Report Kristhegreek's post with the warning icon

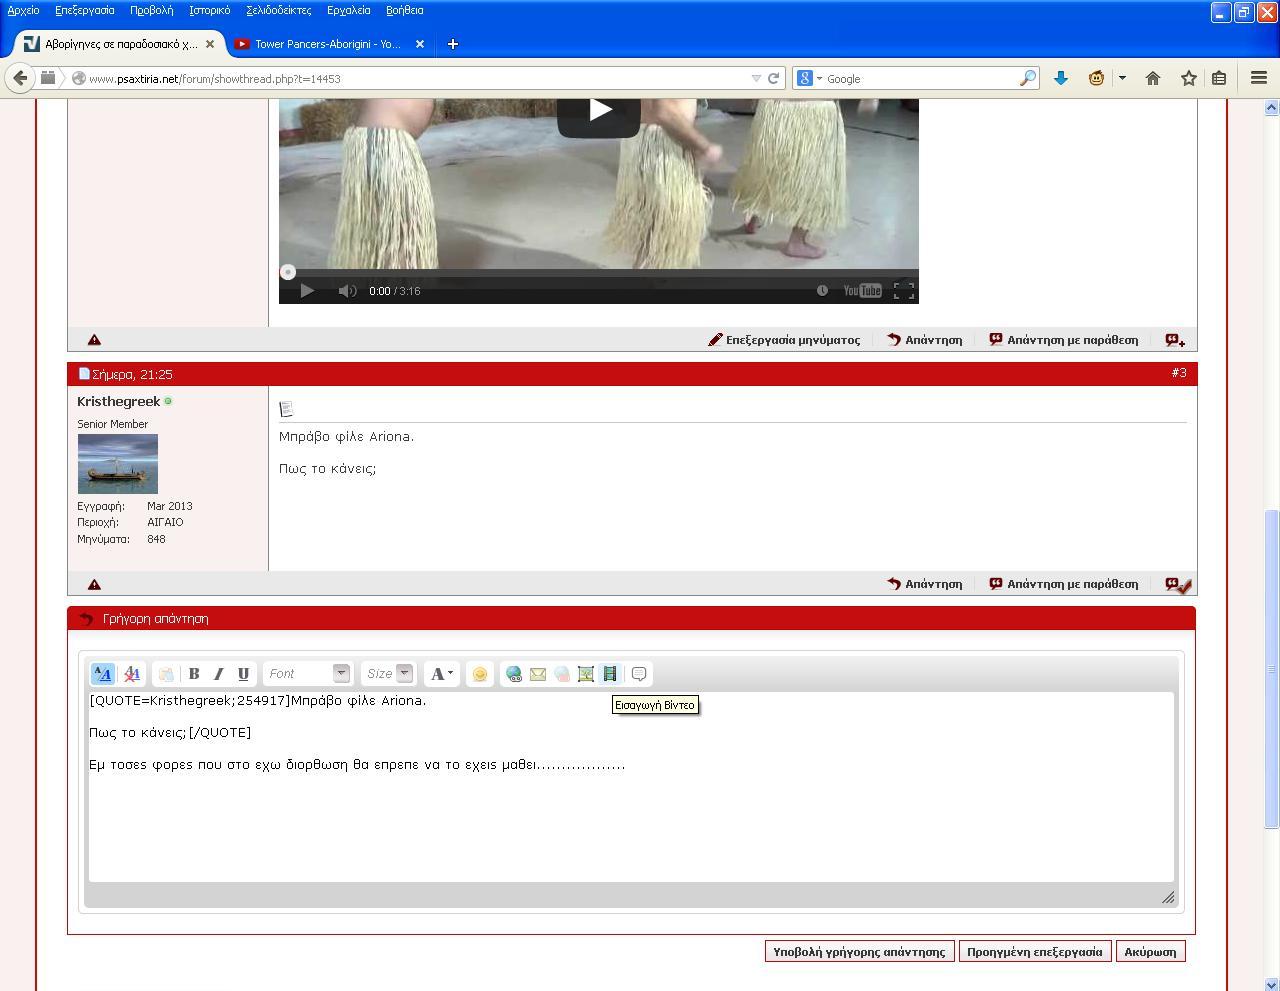[x=94, y=584]
